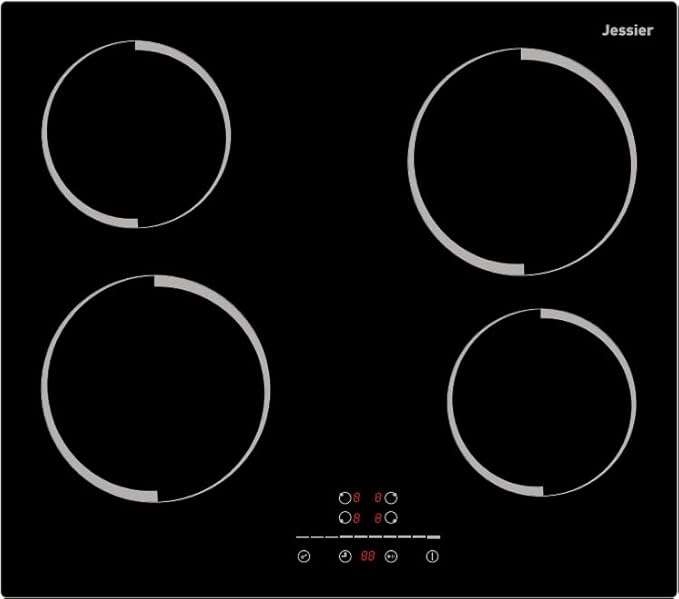The height and width of the screenshot is (599, 679).
Task: Tap the power on/off touch key
Action: (x=432, y=556)
